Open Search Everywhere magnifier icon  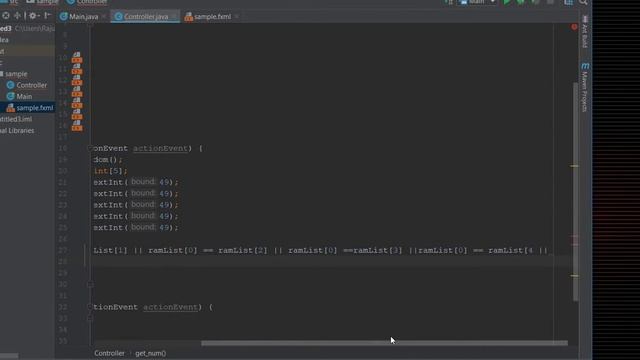(583, 2)
